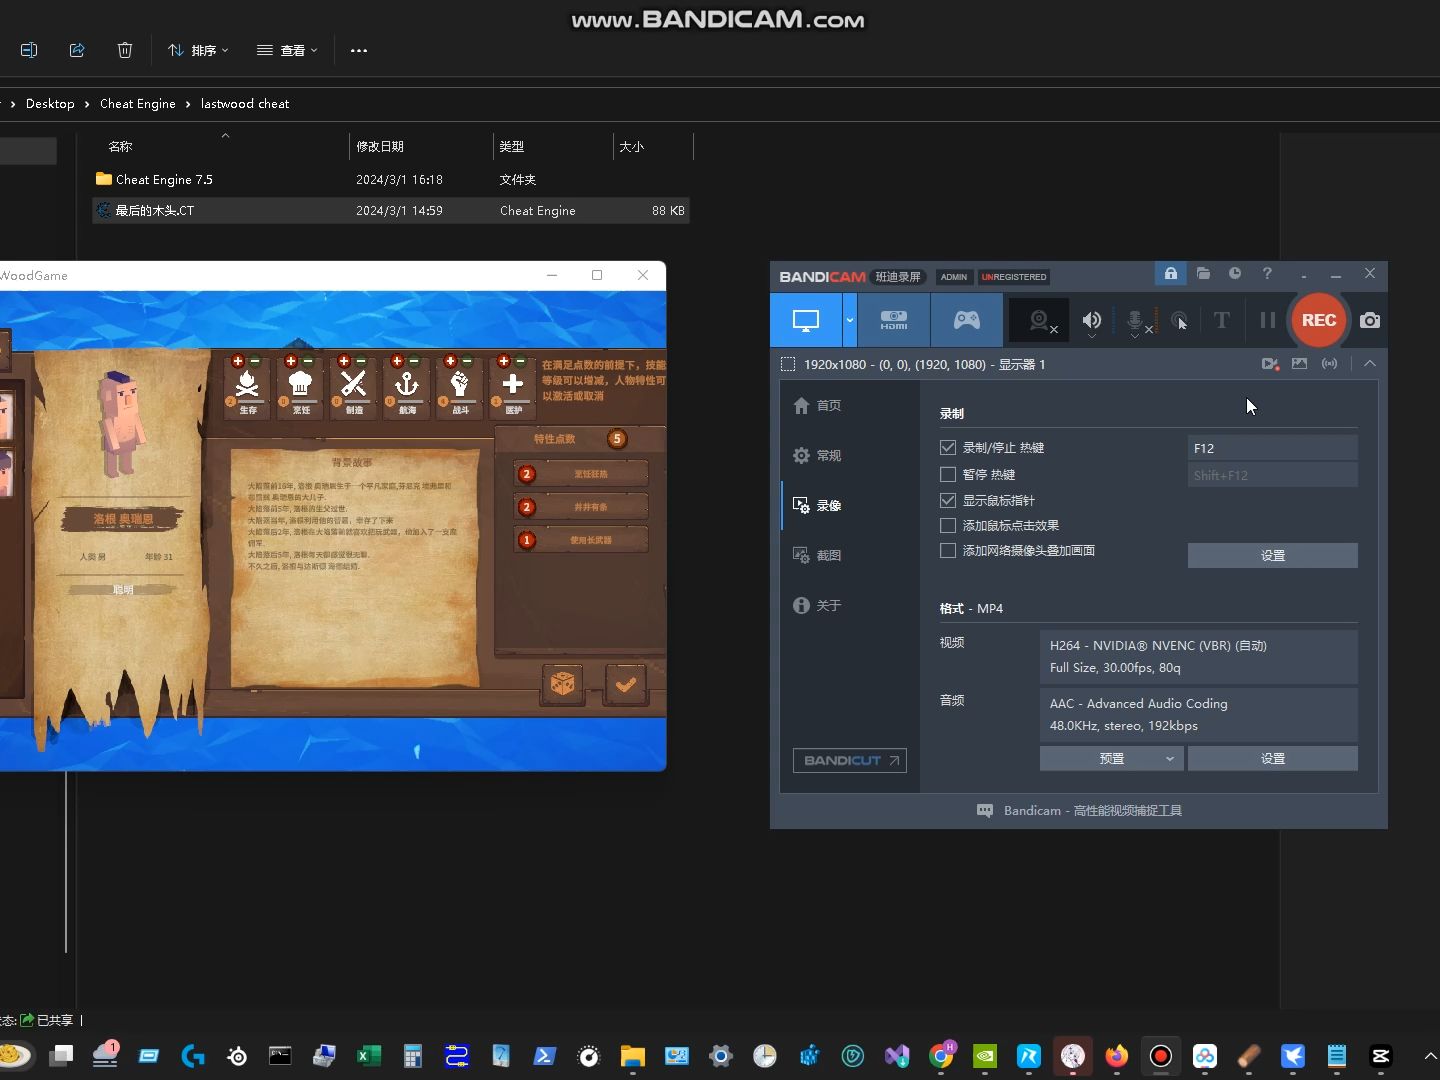Sort by 修改日期 column header
This screenshot has height=1080, width=1440.
tap(420, 146)
